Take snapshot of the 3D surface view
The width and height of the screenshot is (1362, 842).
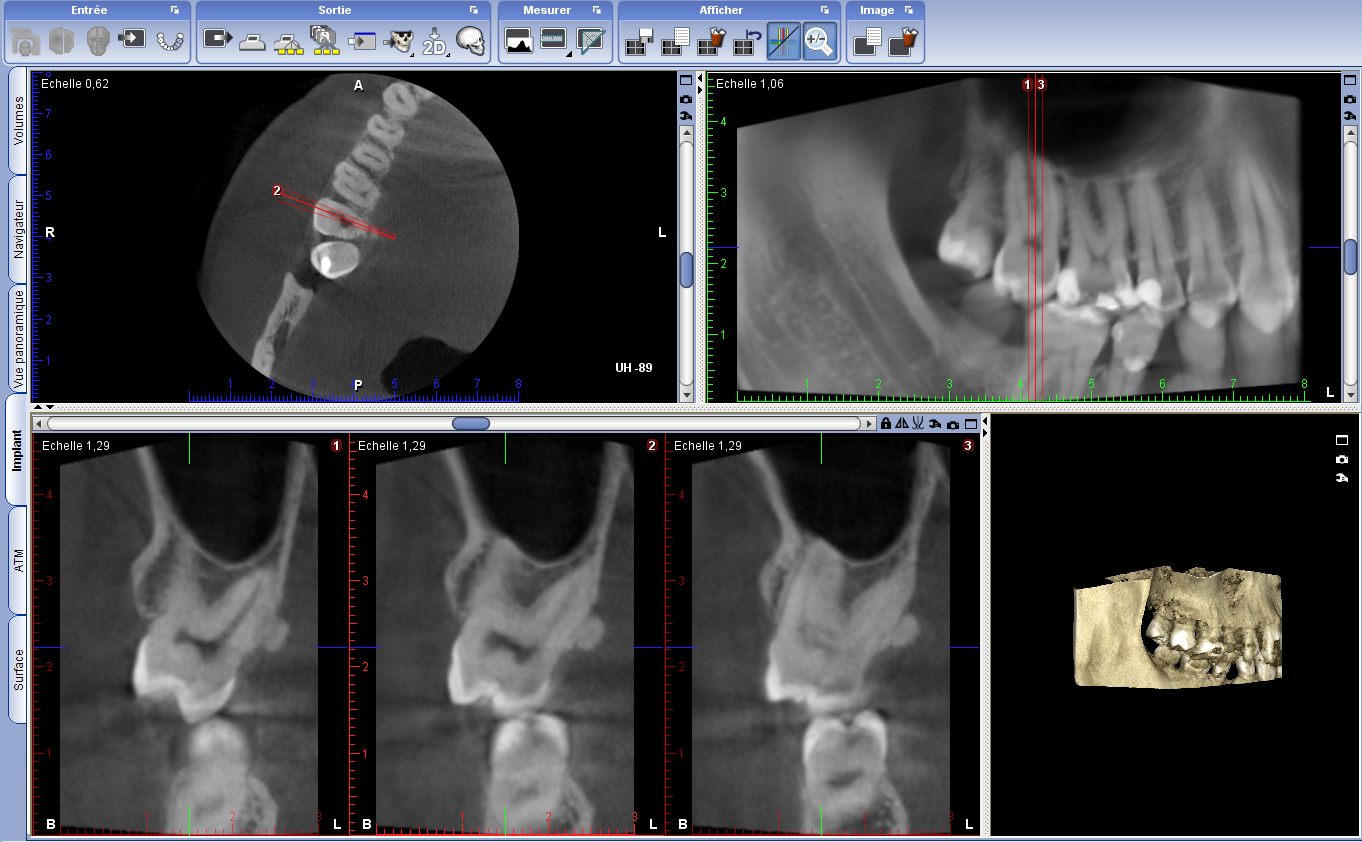coord(1341,459)
